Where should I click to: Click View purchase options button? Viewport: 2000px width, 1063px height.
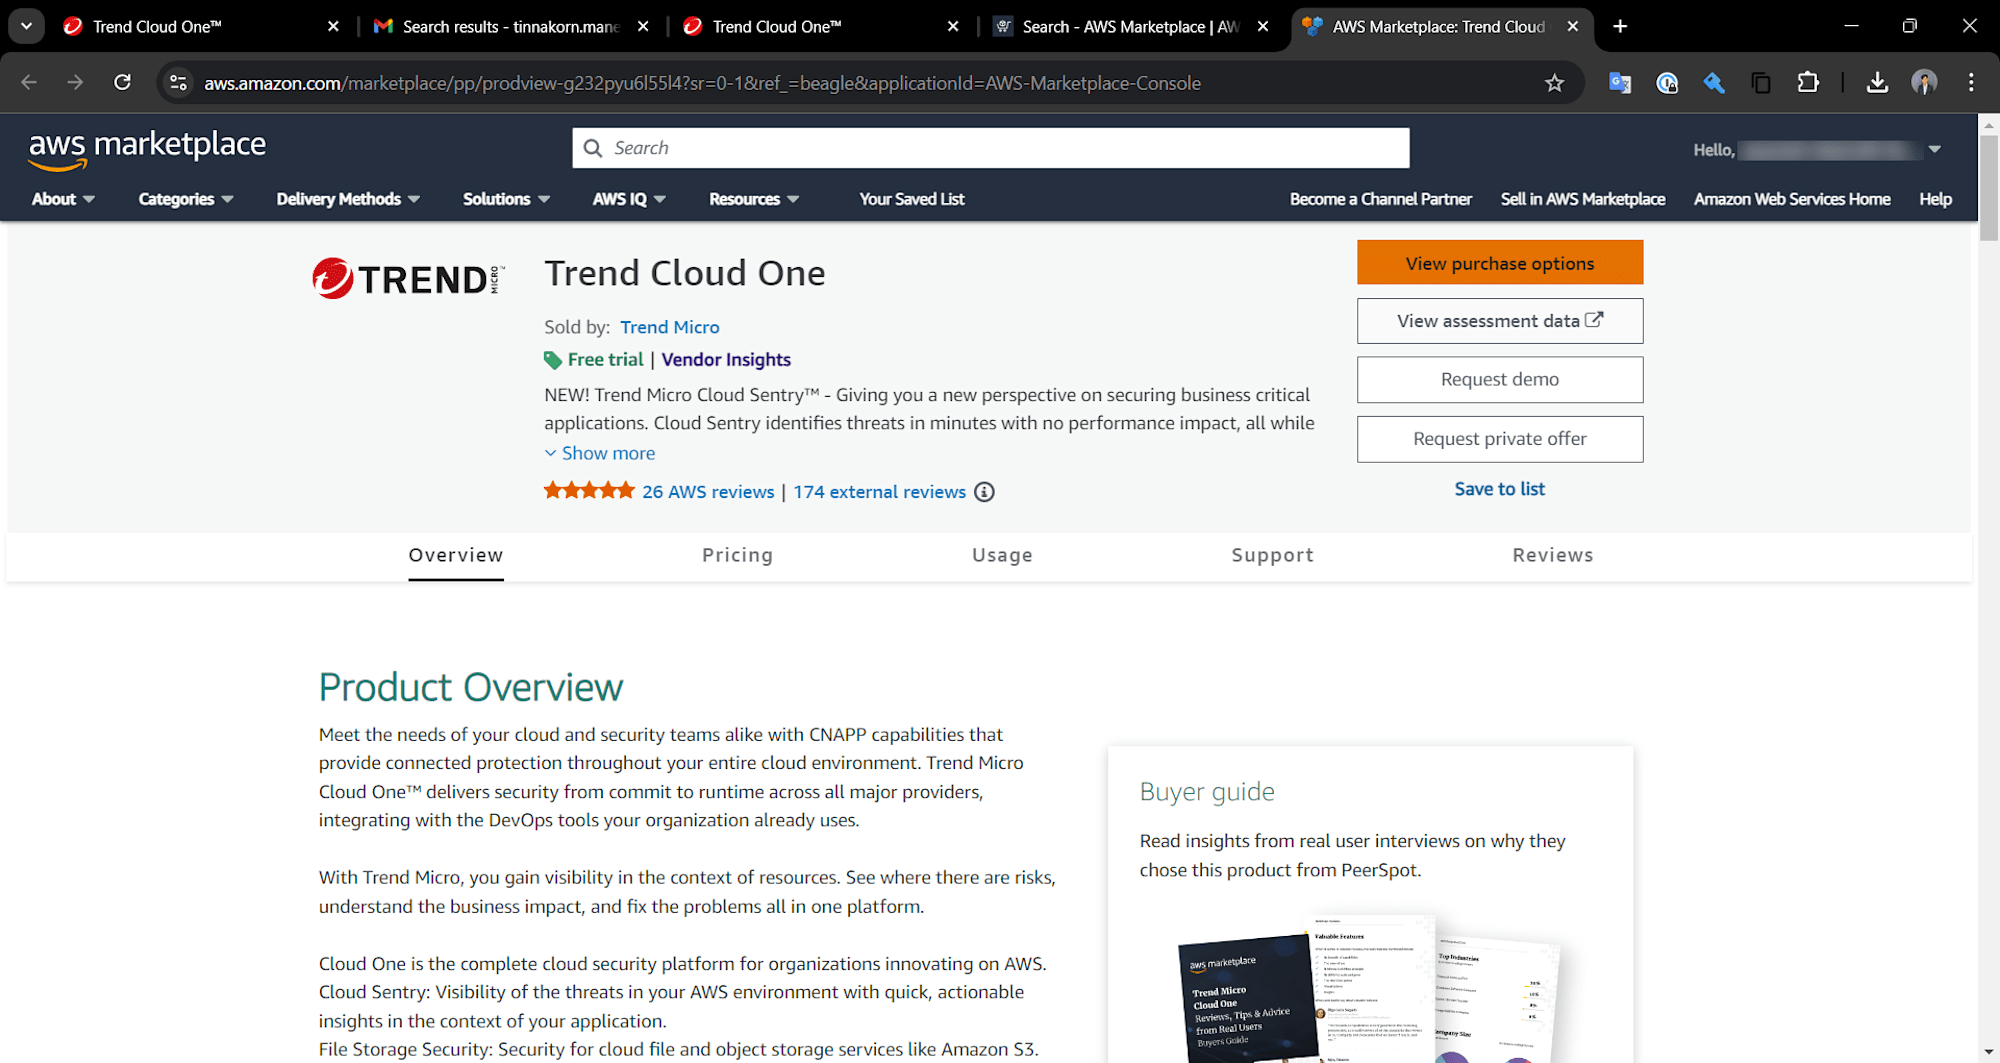click(1500, 263)
